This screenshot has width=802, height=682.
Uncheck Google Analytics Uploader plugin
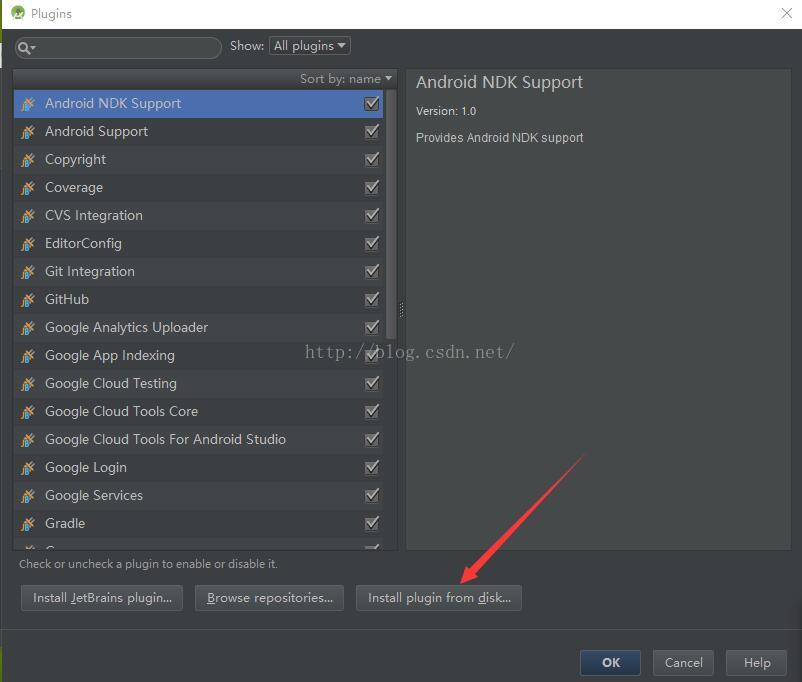click(x=372, y=327)
